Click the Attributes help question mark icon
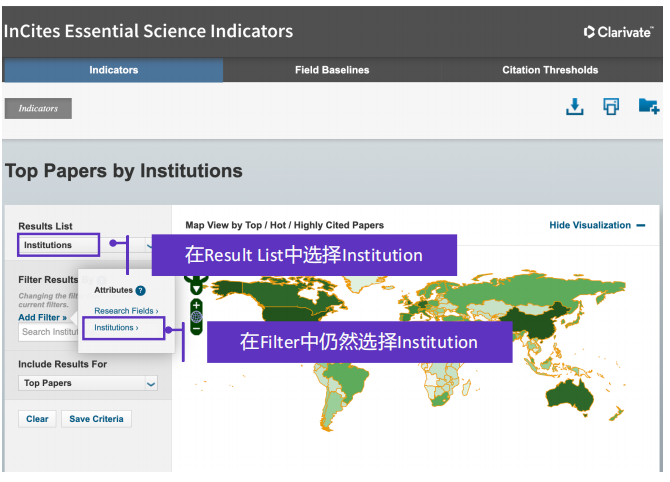 (141, 291)
